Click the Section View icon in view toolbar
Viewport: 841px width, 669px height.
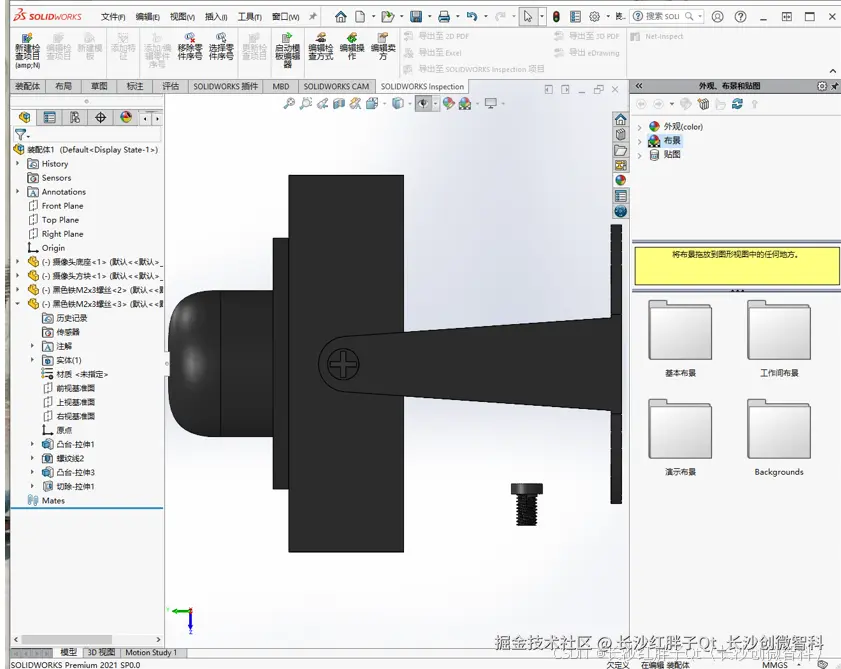339,104
